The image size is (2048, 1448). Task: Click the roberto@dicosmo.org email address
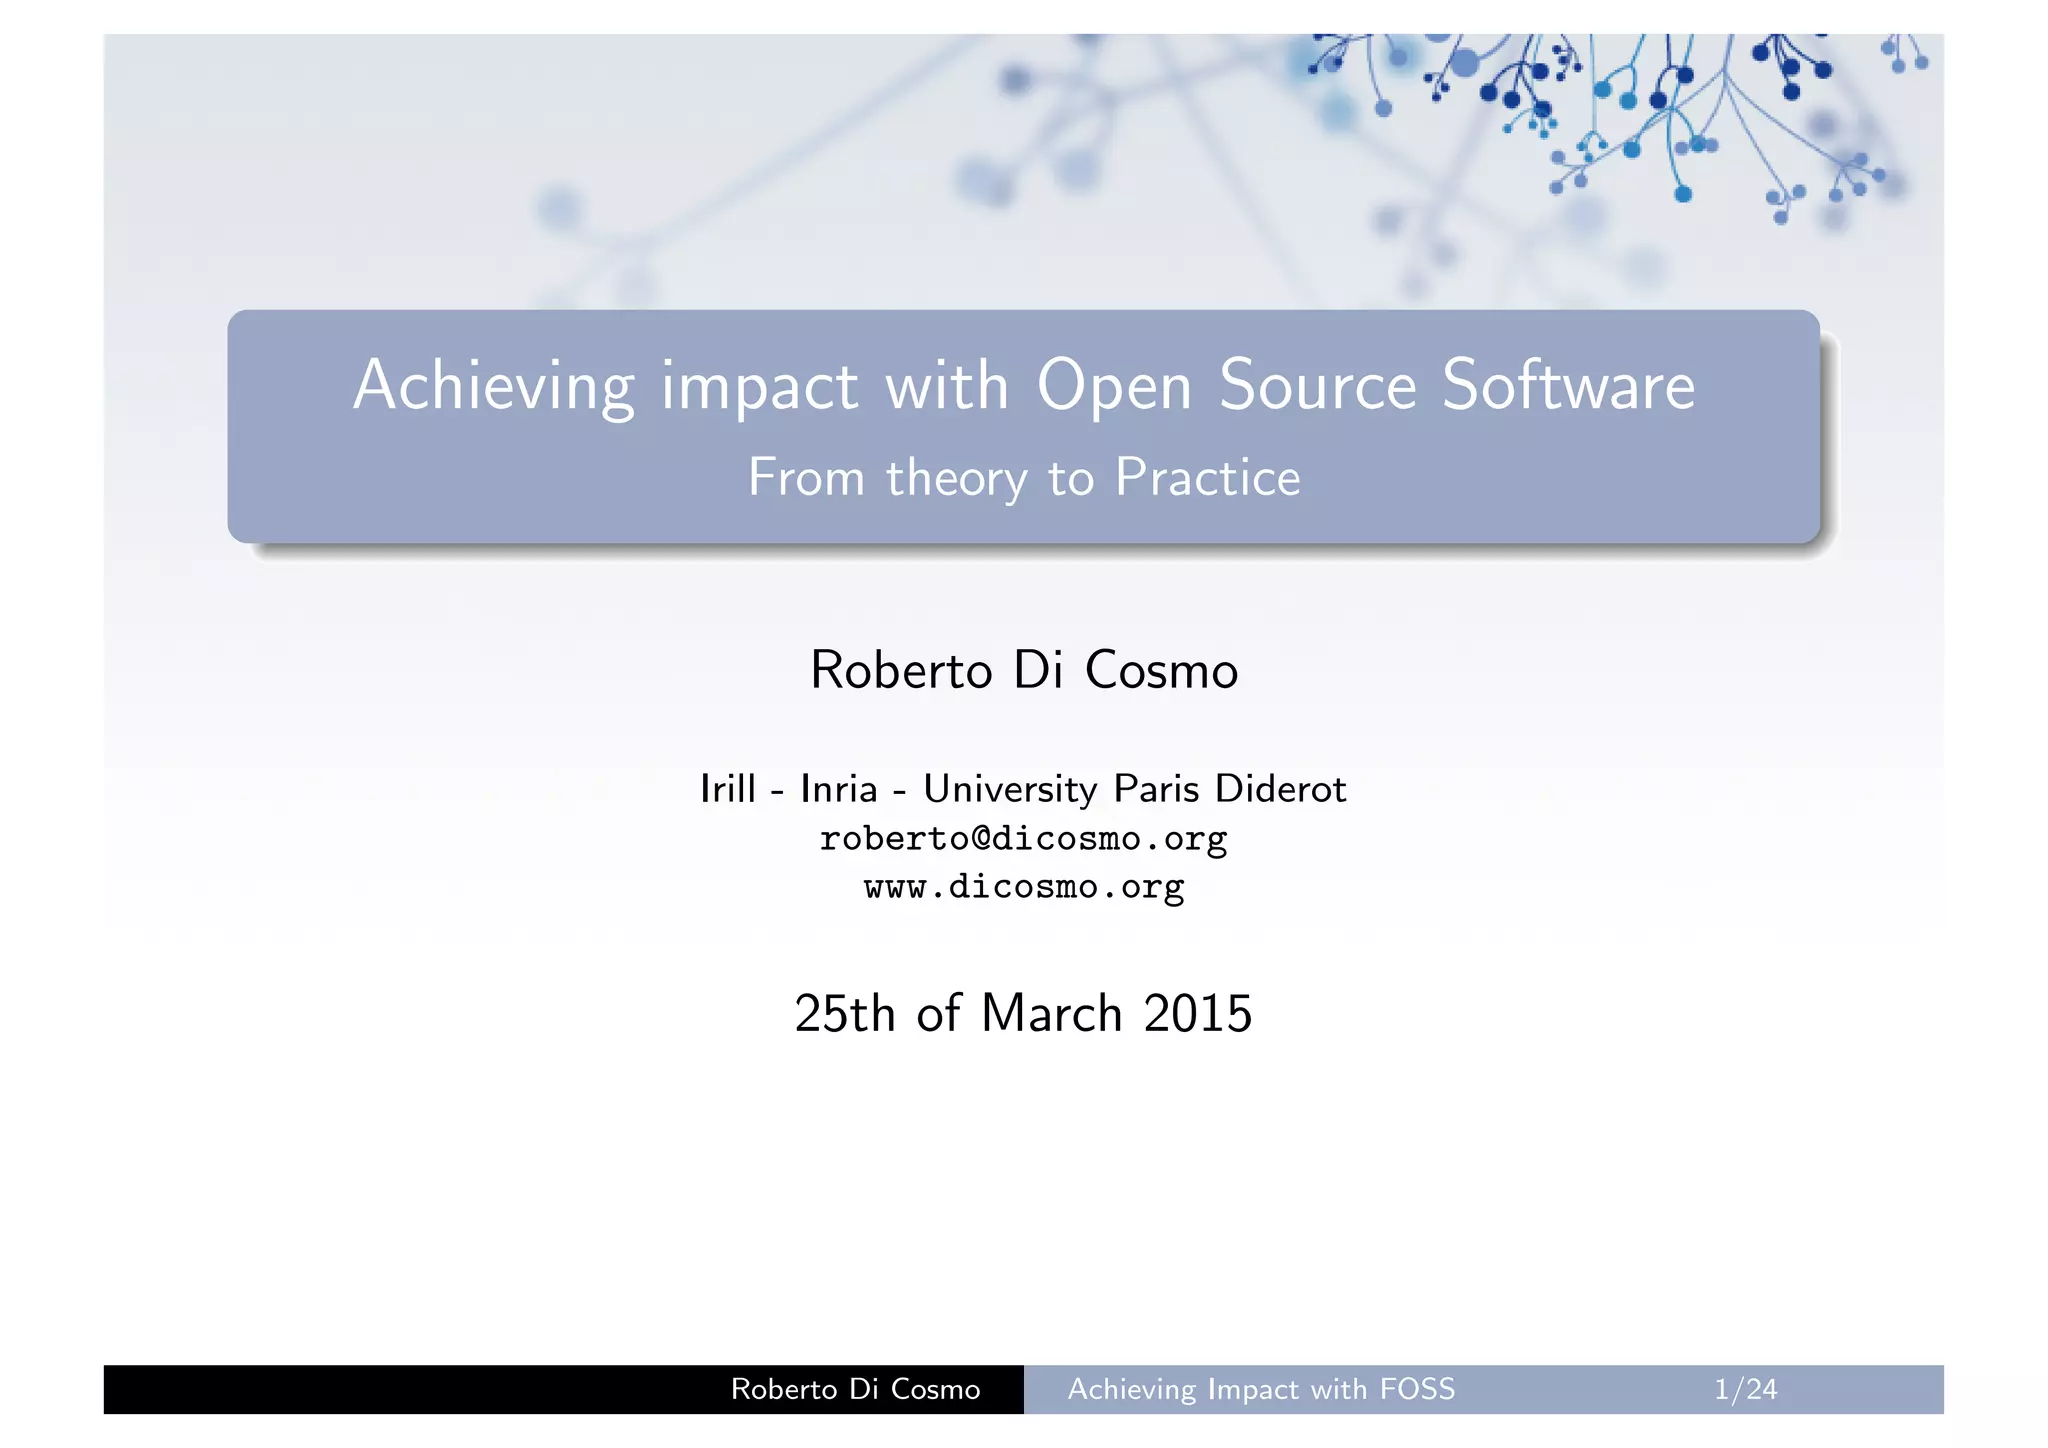click(1023, 838)
